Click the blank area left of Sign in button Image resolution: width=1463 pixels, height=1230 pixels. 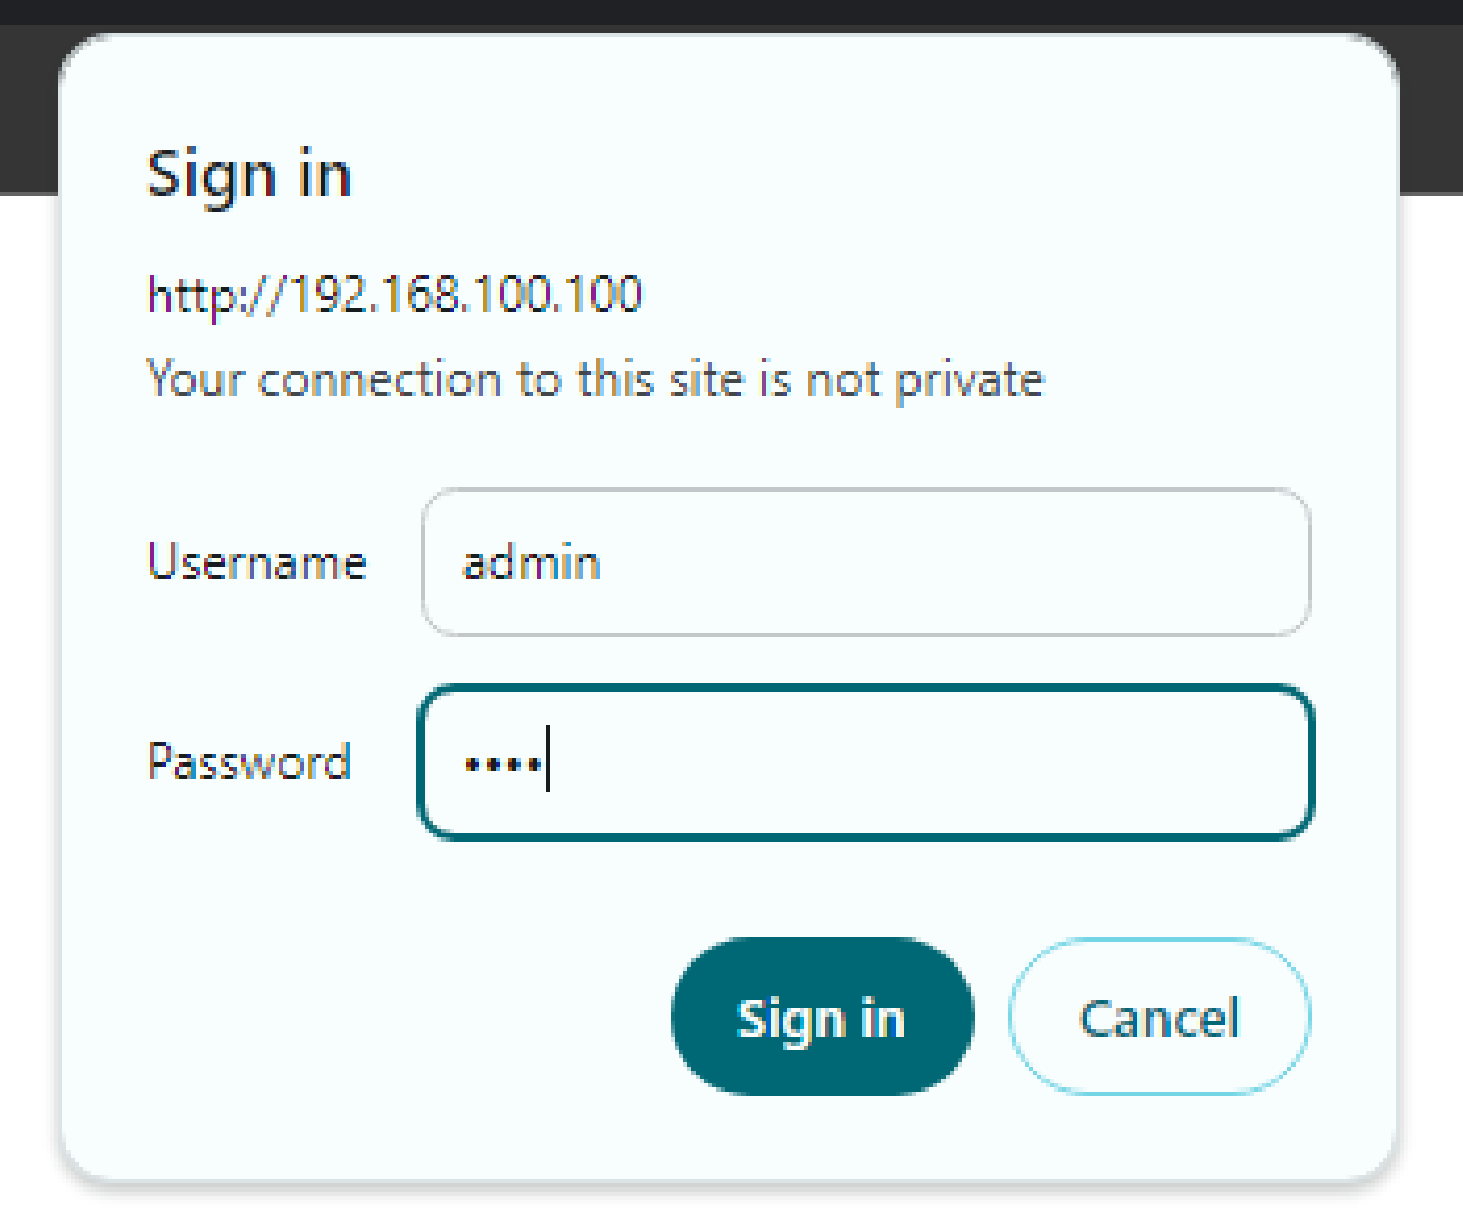click(x=400, y=1017)
